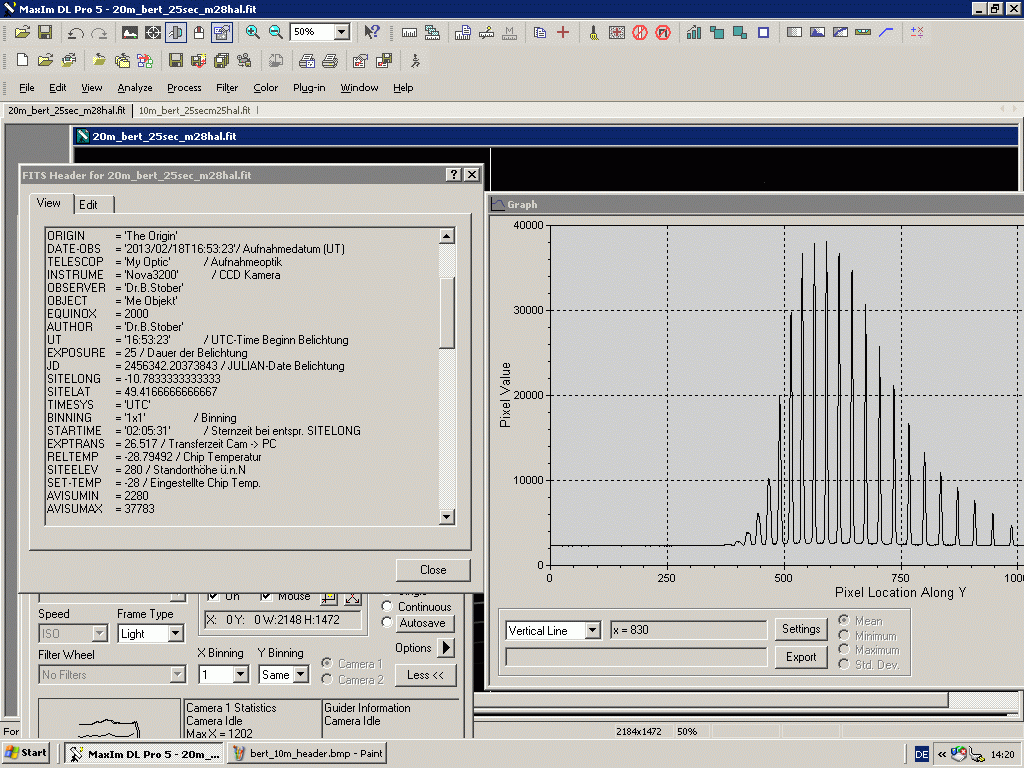Click the Export button in the Graph panel
1024x768 pixels.
pos(801,657)
